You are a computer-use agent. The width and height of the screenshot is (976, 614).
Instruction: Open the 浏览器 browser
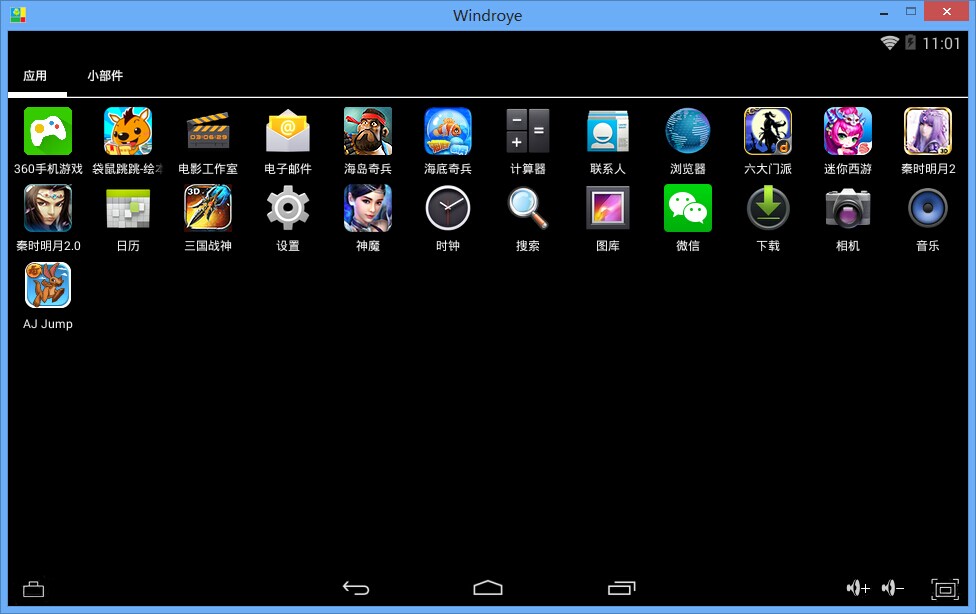coord(688,131)
